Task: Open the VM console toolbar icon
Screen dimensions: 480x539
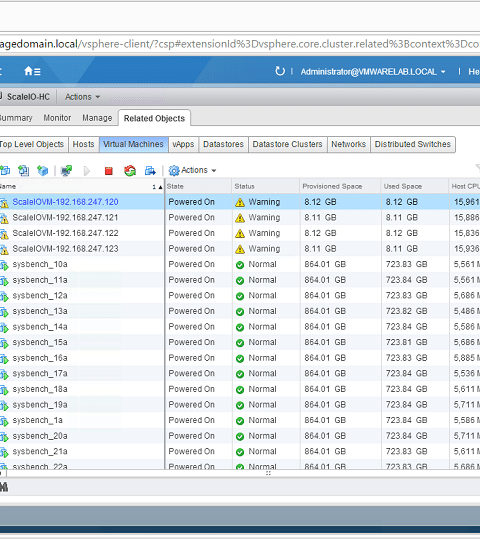Action: [x=66, y=170]
